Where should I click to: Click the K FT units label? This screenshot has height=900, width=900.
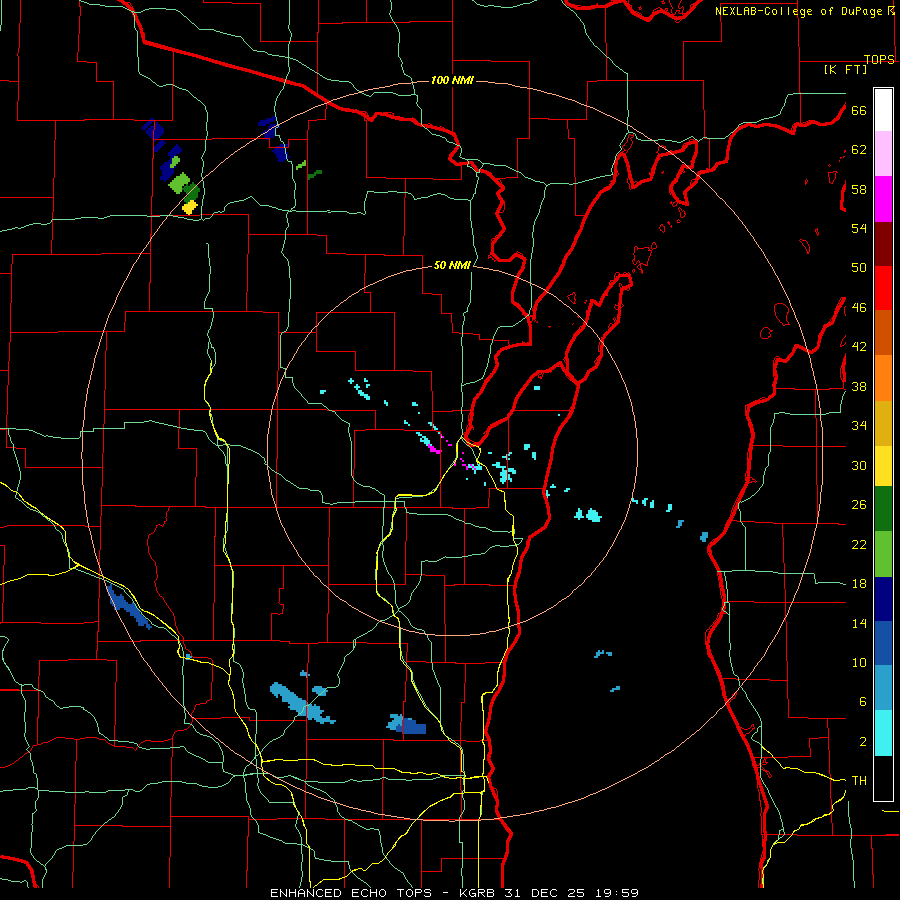845,70
